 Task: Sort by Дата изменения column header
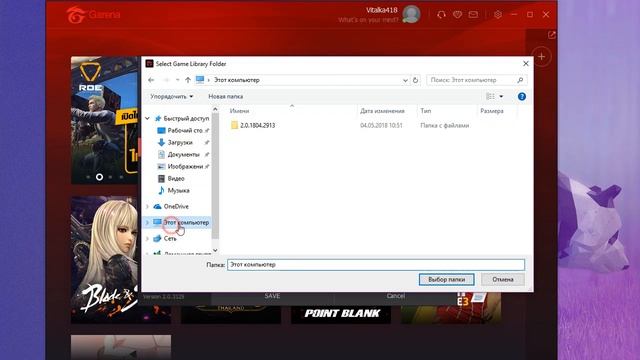click(382, 111)
